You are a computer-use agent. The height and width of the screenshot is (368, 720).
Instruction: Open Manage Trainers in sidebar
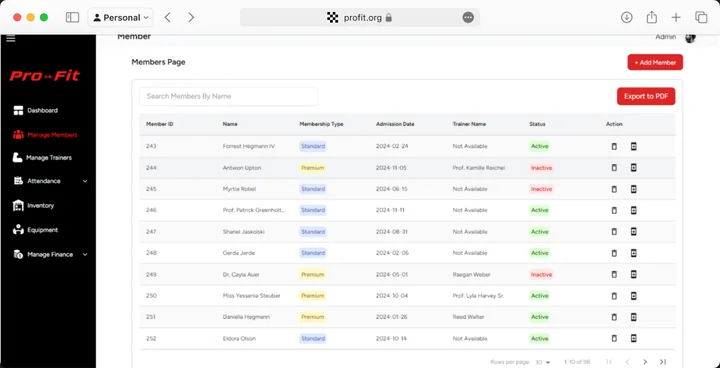[x=42, y=158]
